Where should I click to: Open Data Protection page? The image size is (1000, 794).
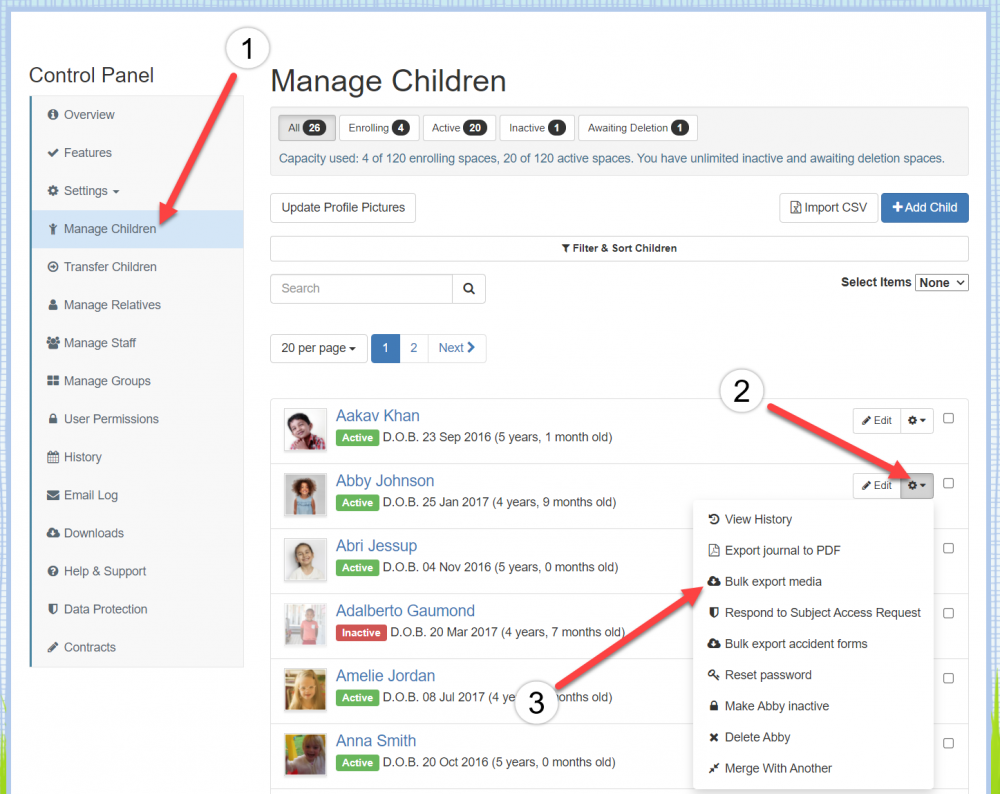(x=138, y=609)
